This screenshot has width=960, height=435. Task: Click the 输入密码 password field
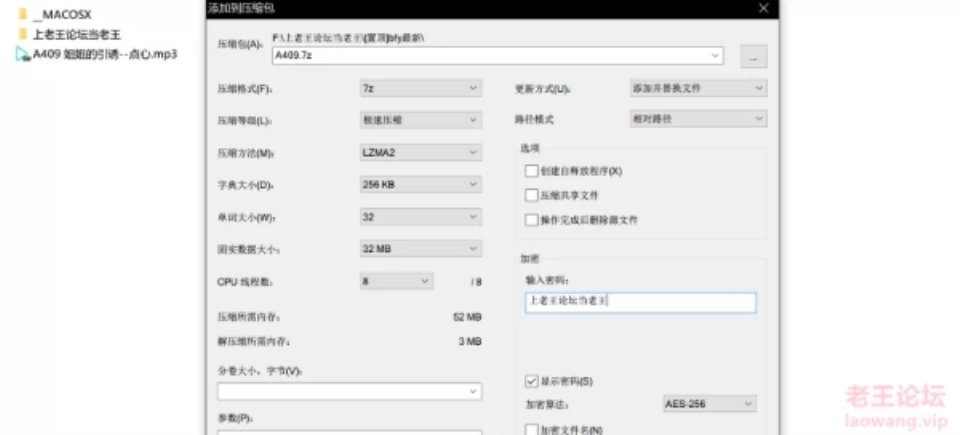pos(640,303)
